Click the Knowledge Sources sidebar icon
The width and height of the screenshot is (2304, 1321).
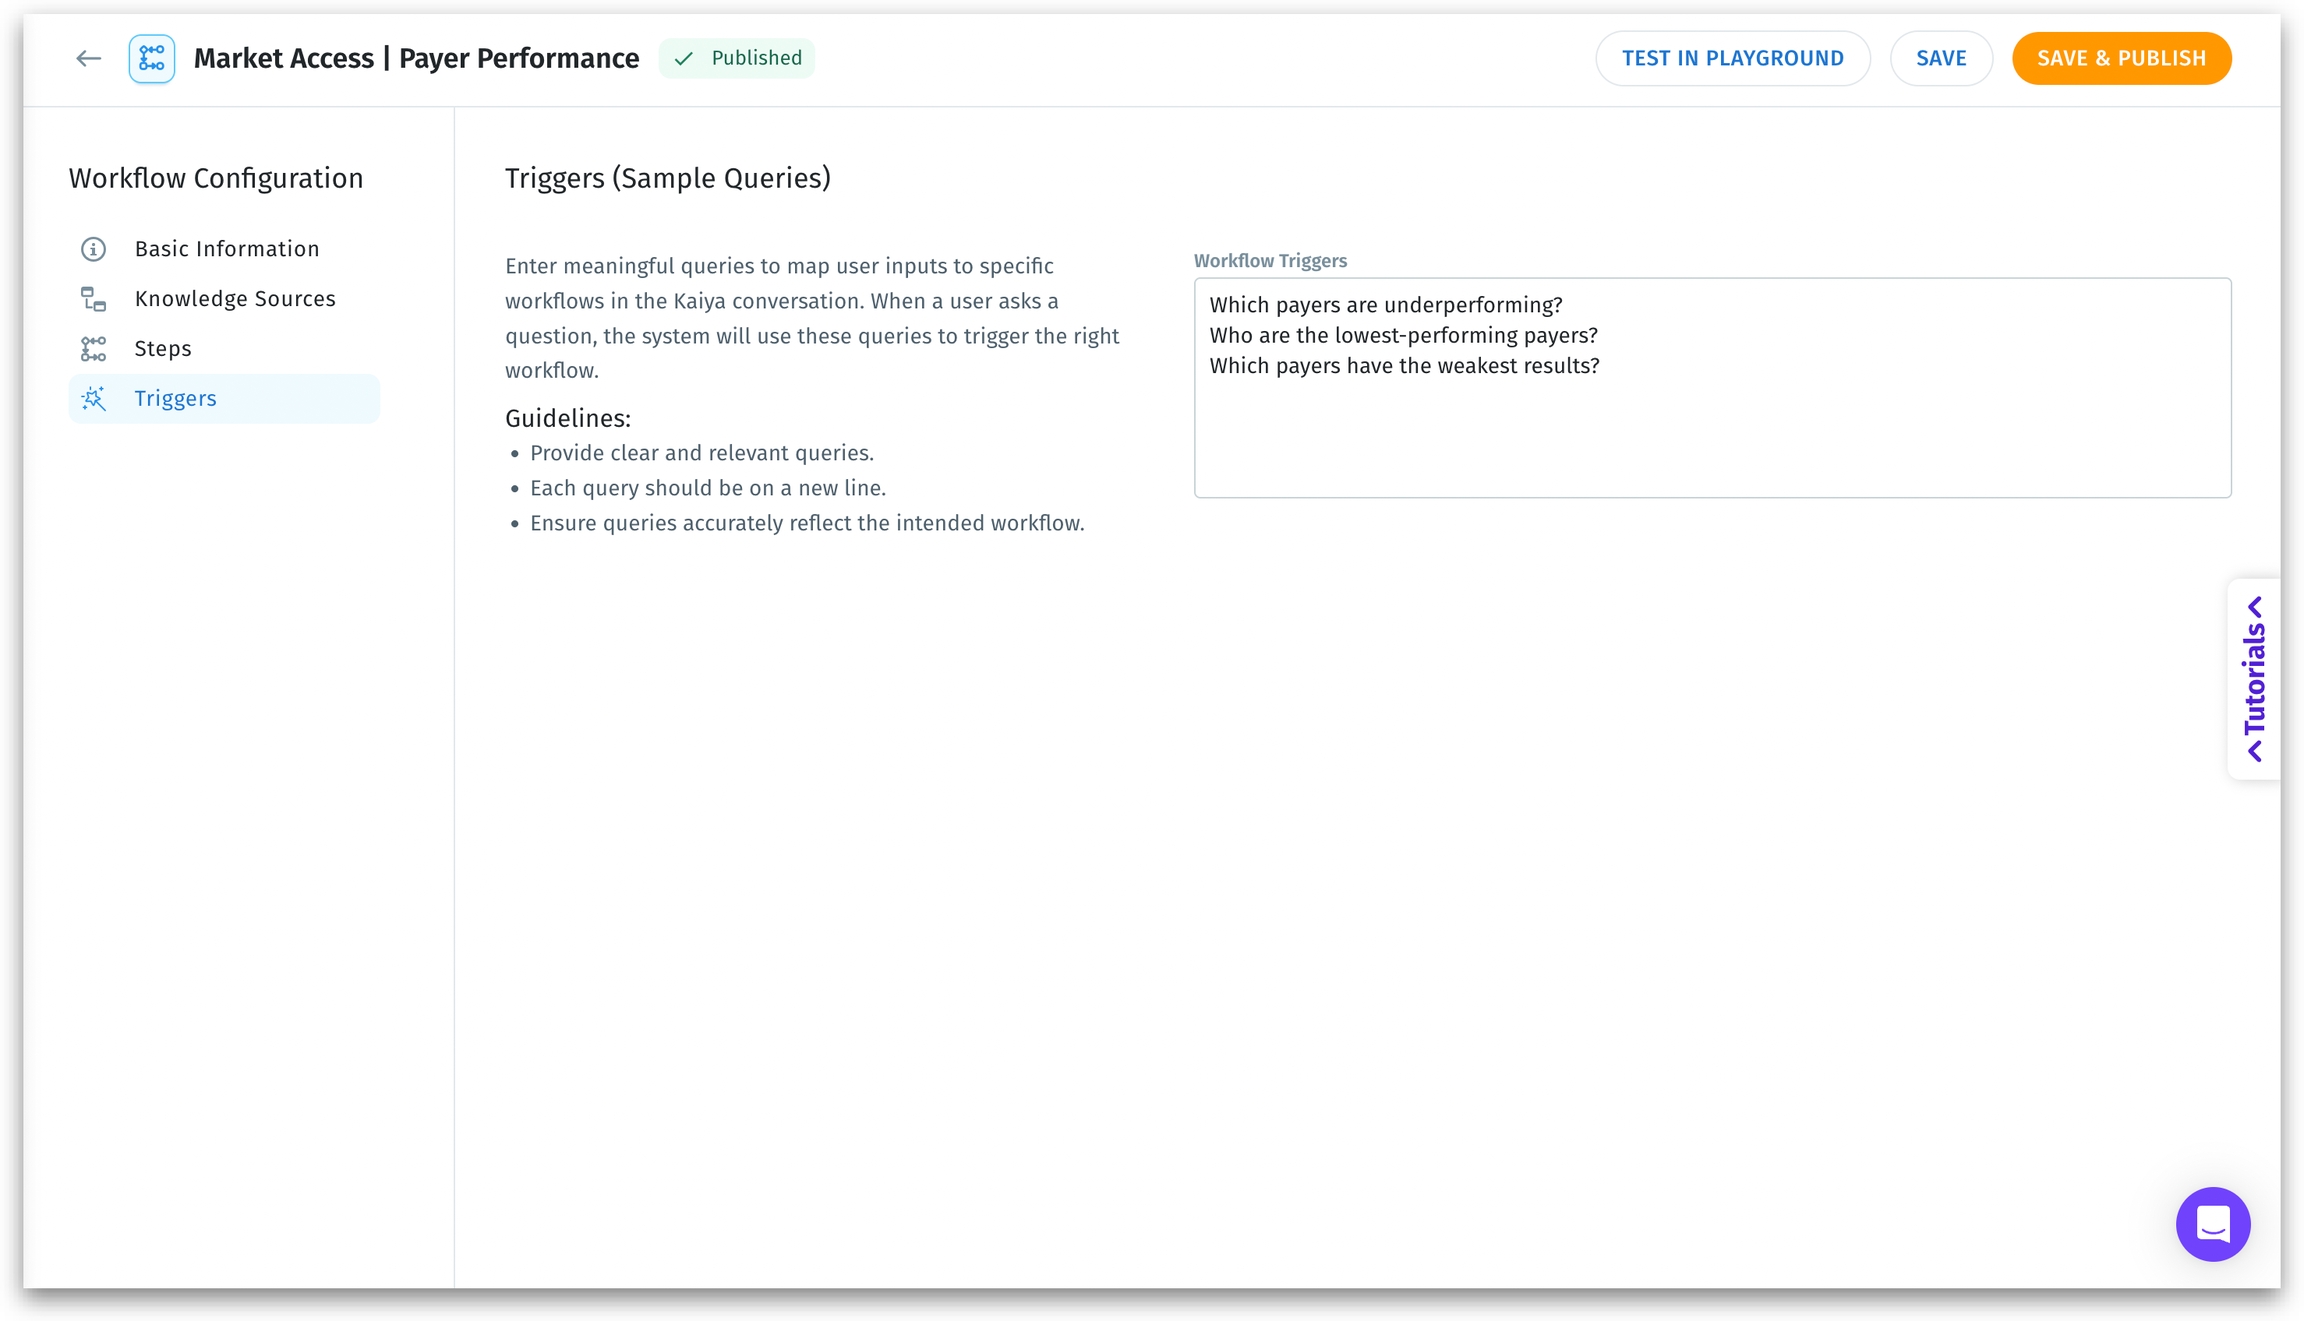tap(93, 299)
